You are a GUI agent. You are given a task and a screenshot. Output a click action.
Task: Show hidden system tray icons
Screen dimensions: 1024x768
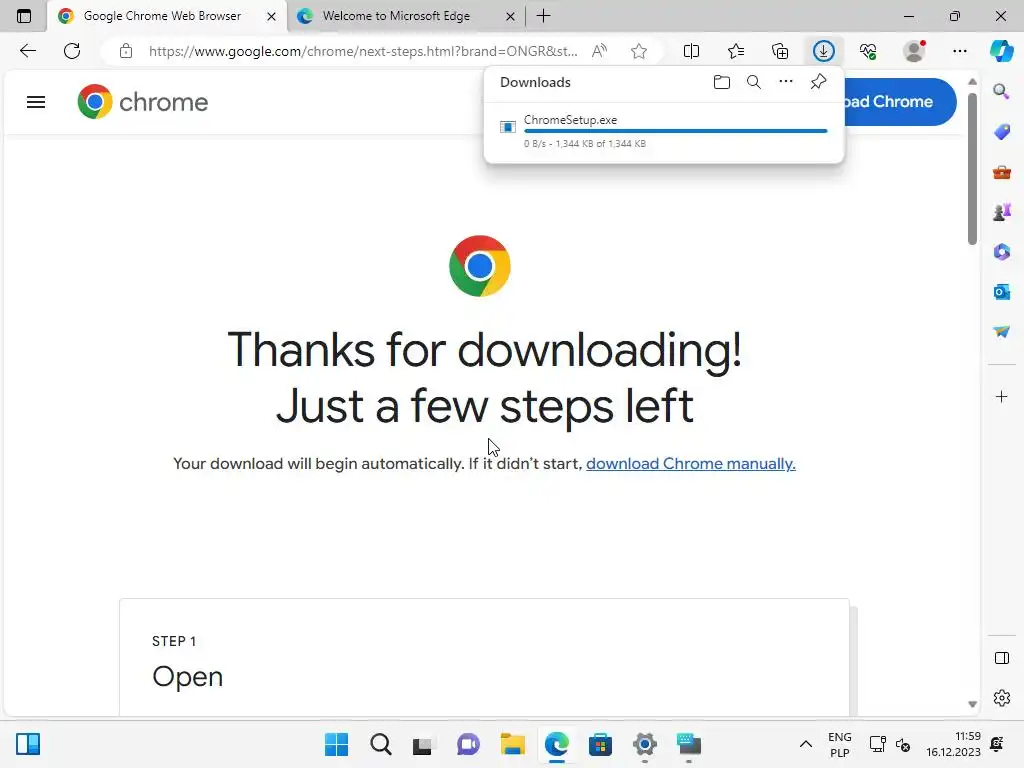coord(806,744)
